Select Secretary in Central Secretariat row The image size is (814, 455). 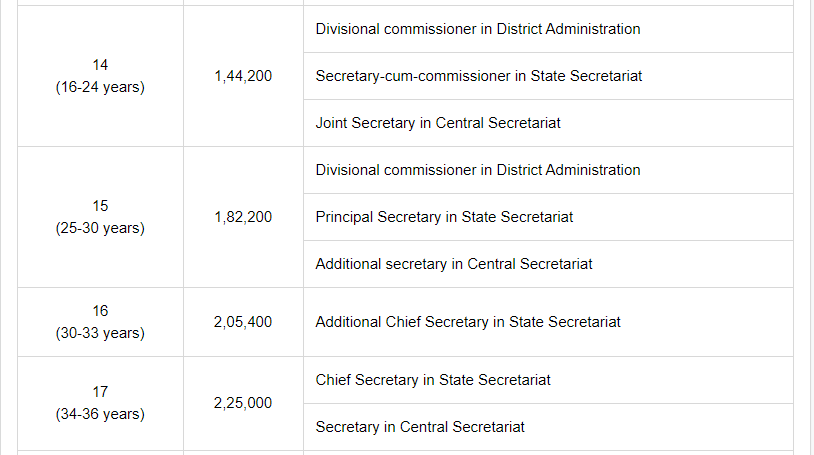point(548,427)
